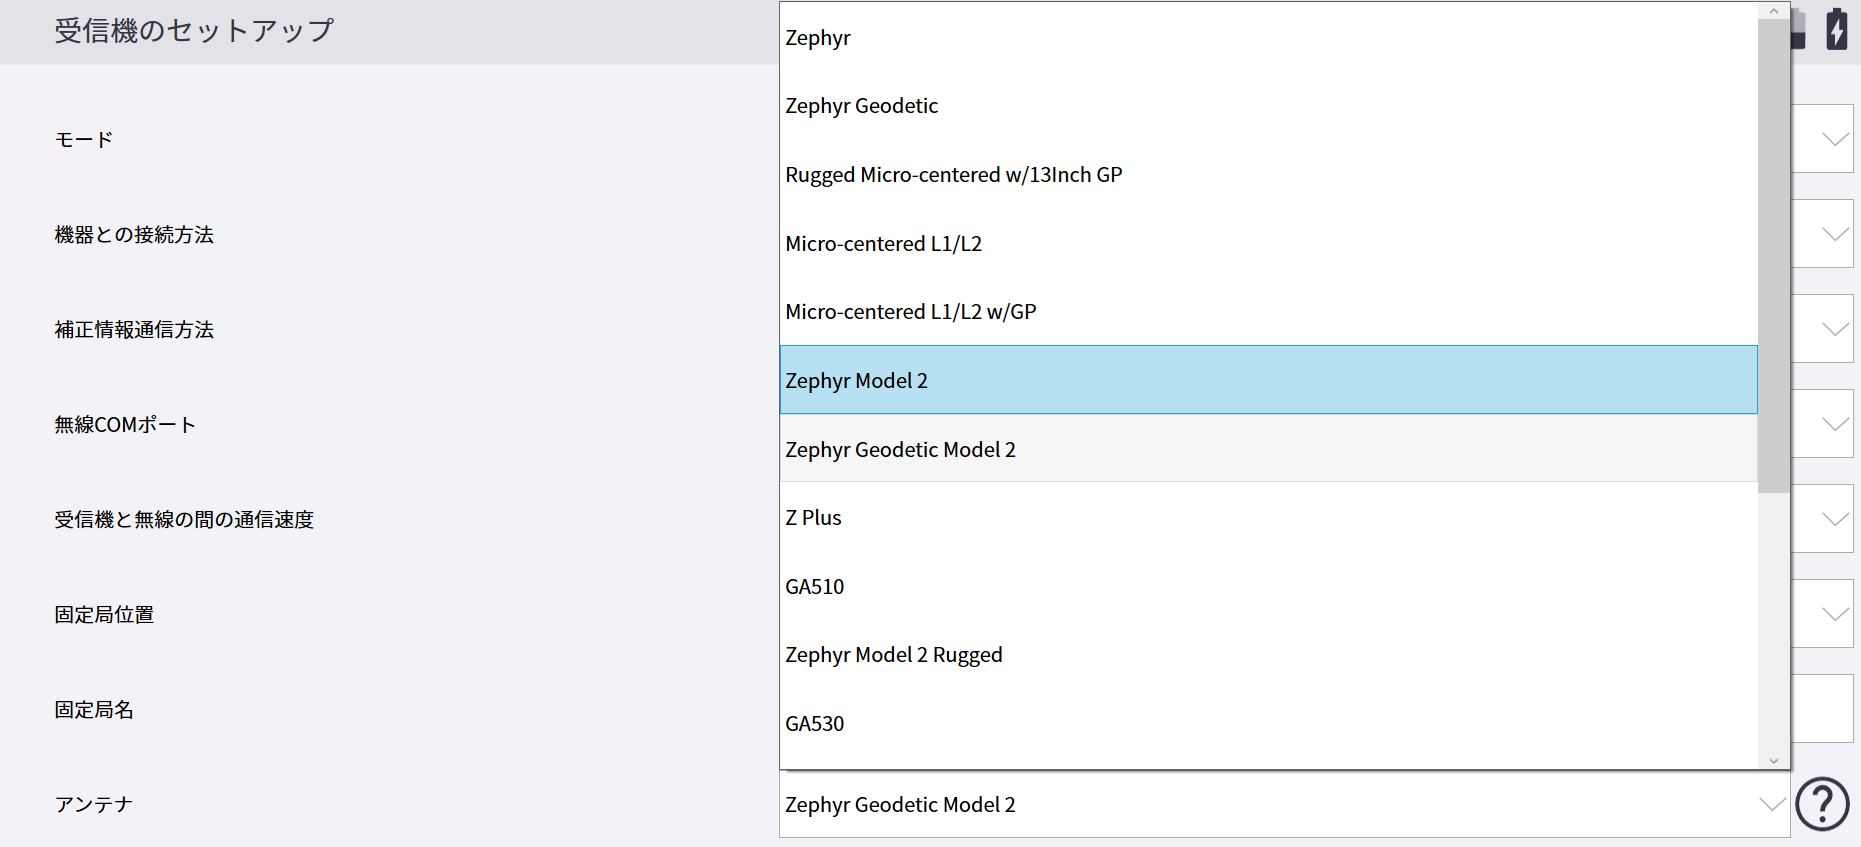This screenshot has height=847, width=1861.
Task: Pick Rugged Micro-centered w/13Inch GP antenna
Action: point(953,175)
